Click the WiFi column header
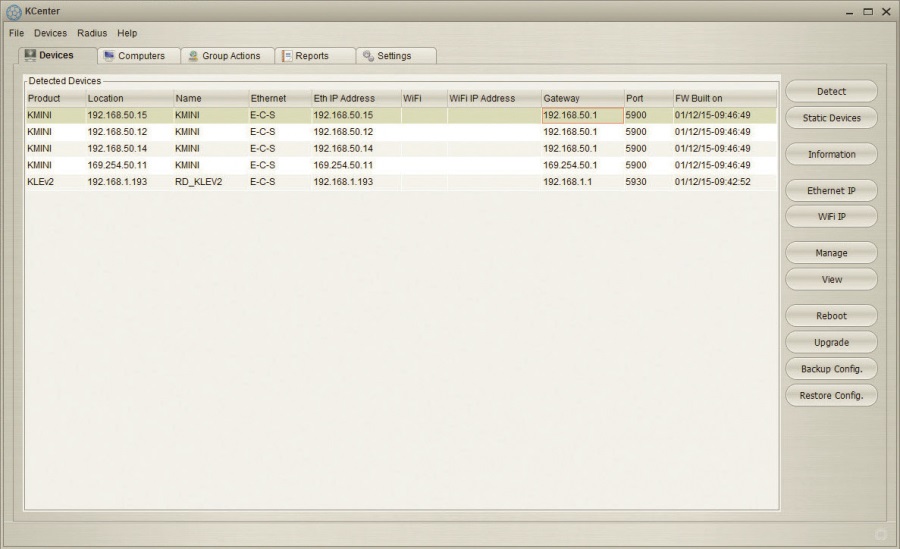The width and height of the screenshot is (900, 549). [424, 98]
